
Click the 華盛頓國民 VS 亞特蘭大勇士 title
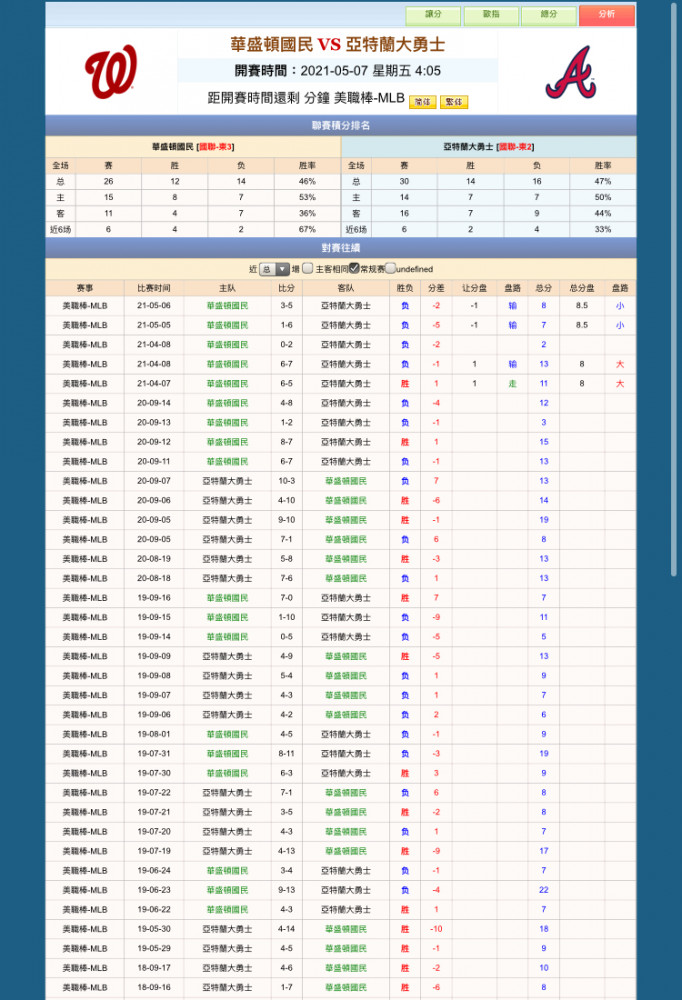[337, 45]
